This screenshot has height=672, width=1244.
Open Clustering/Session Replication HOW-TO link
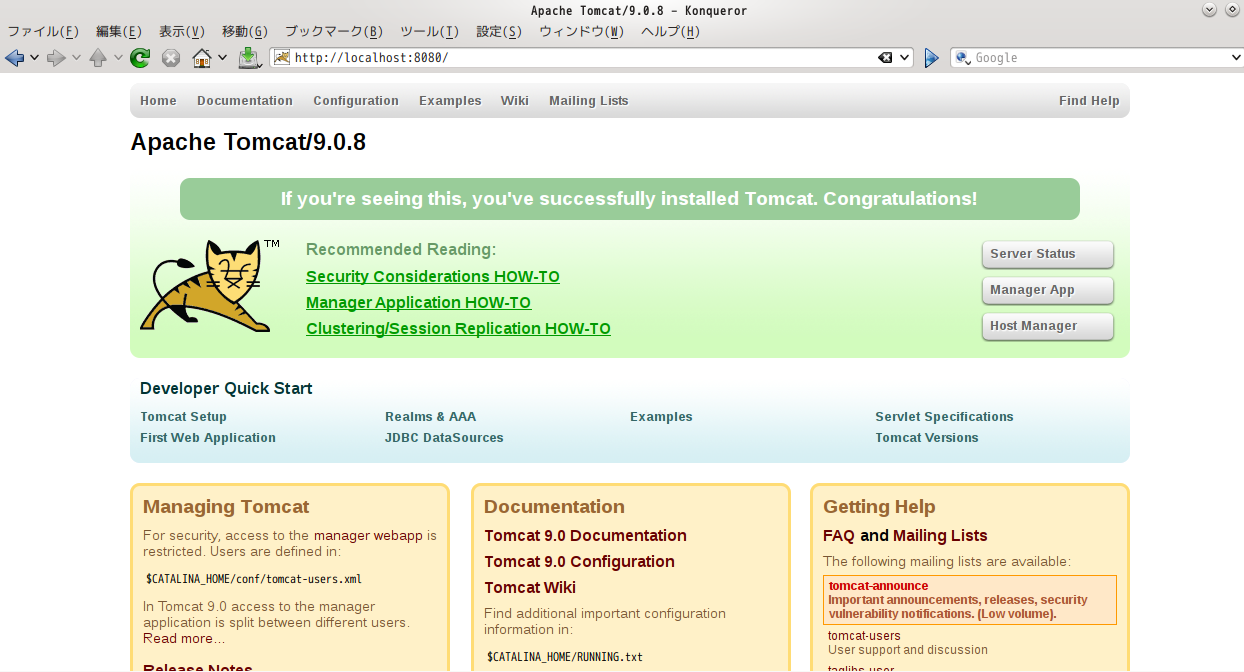pos(458,329)
